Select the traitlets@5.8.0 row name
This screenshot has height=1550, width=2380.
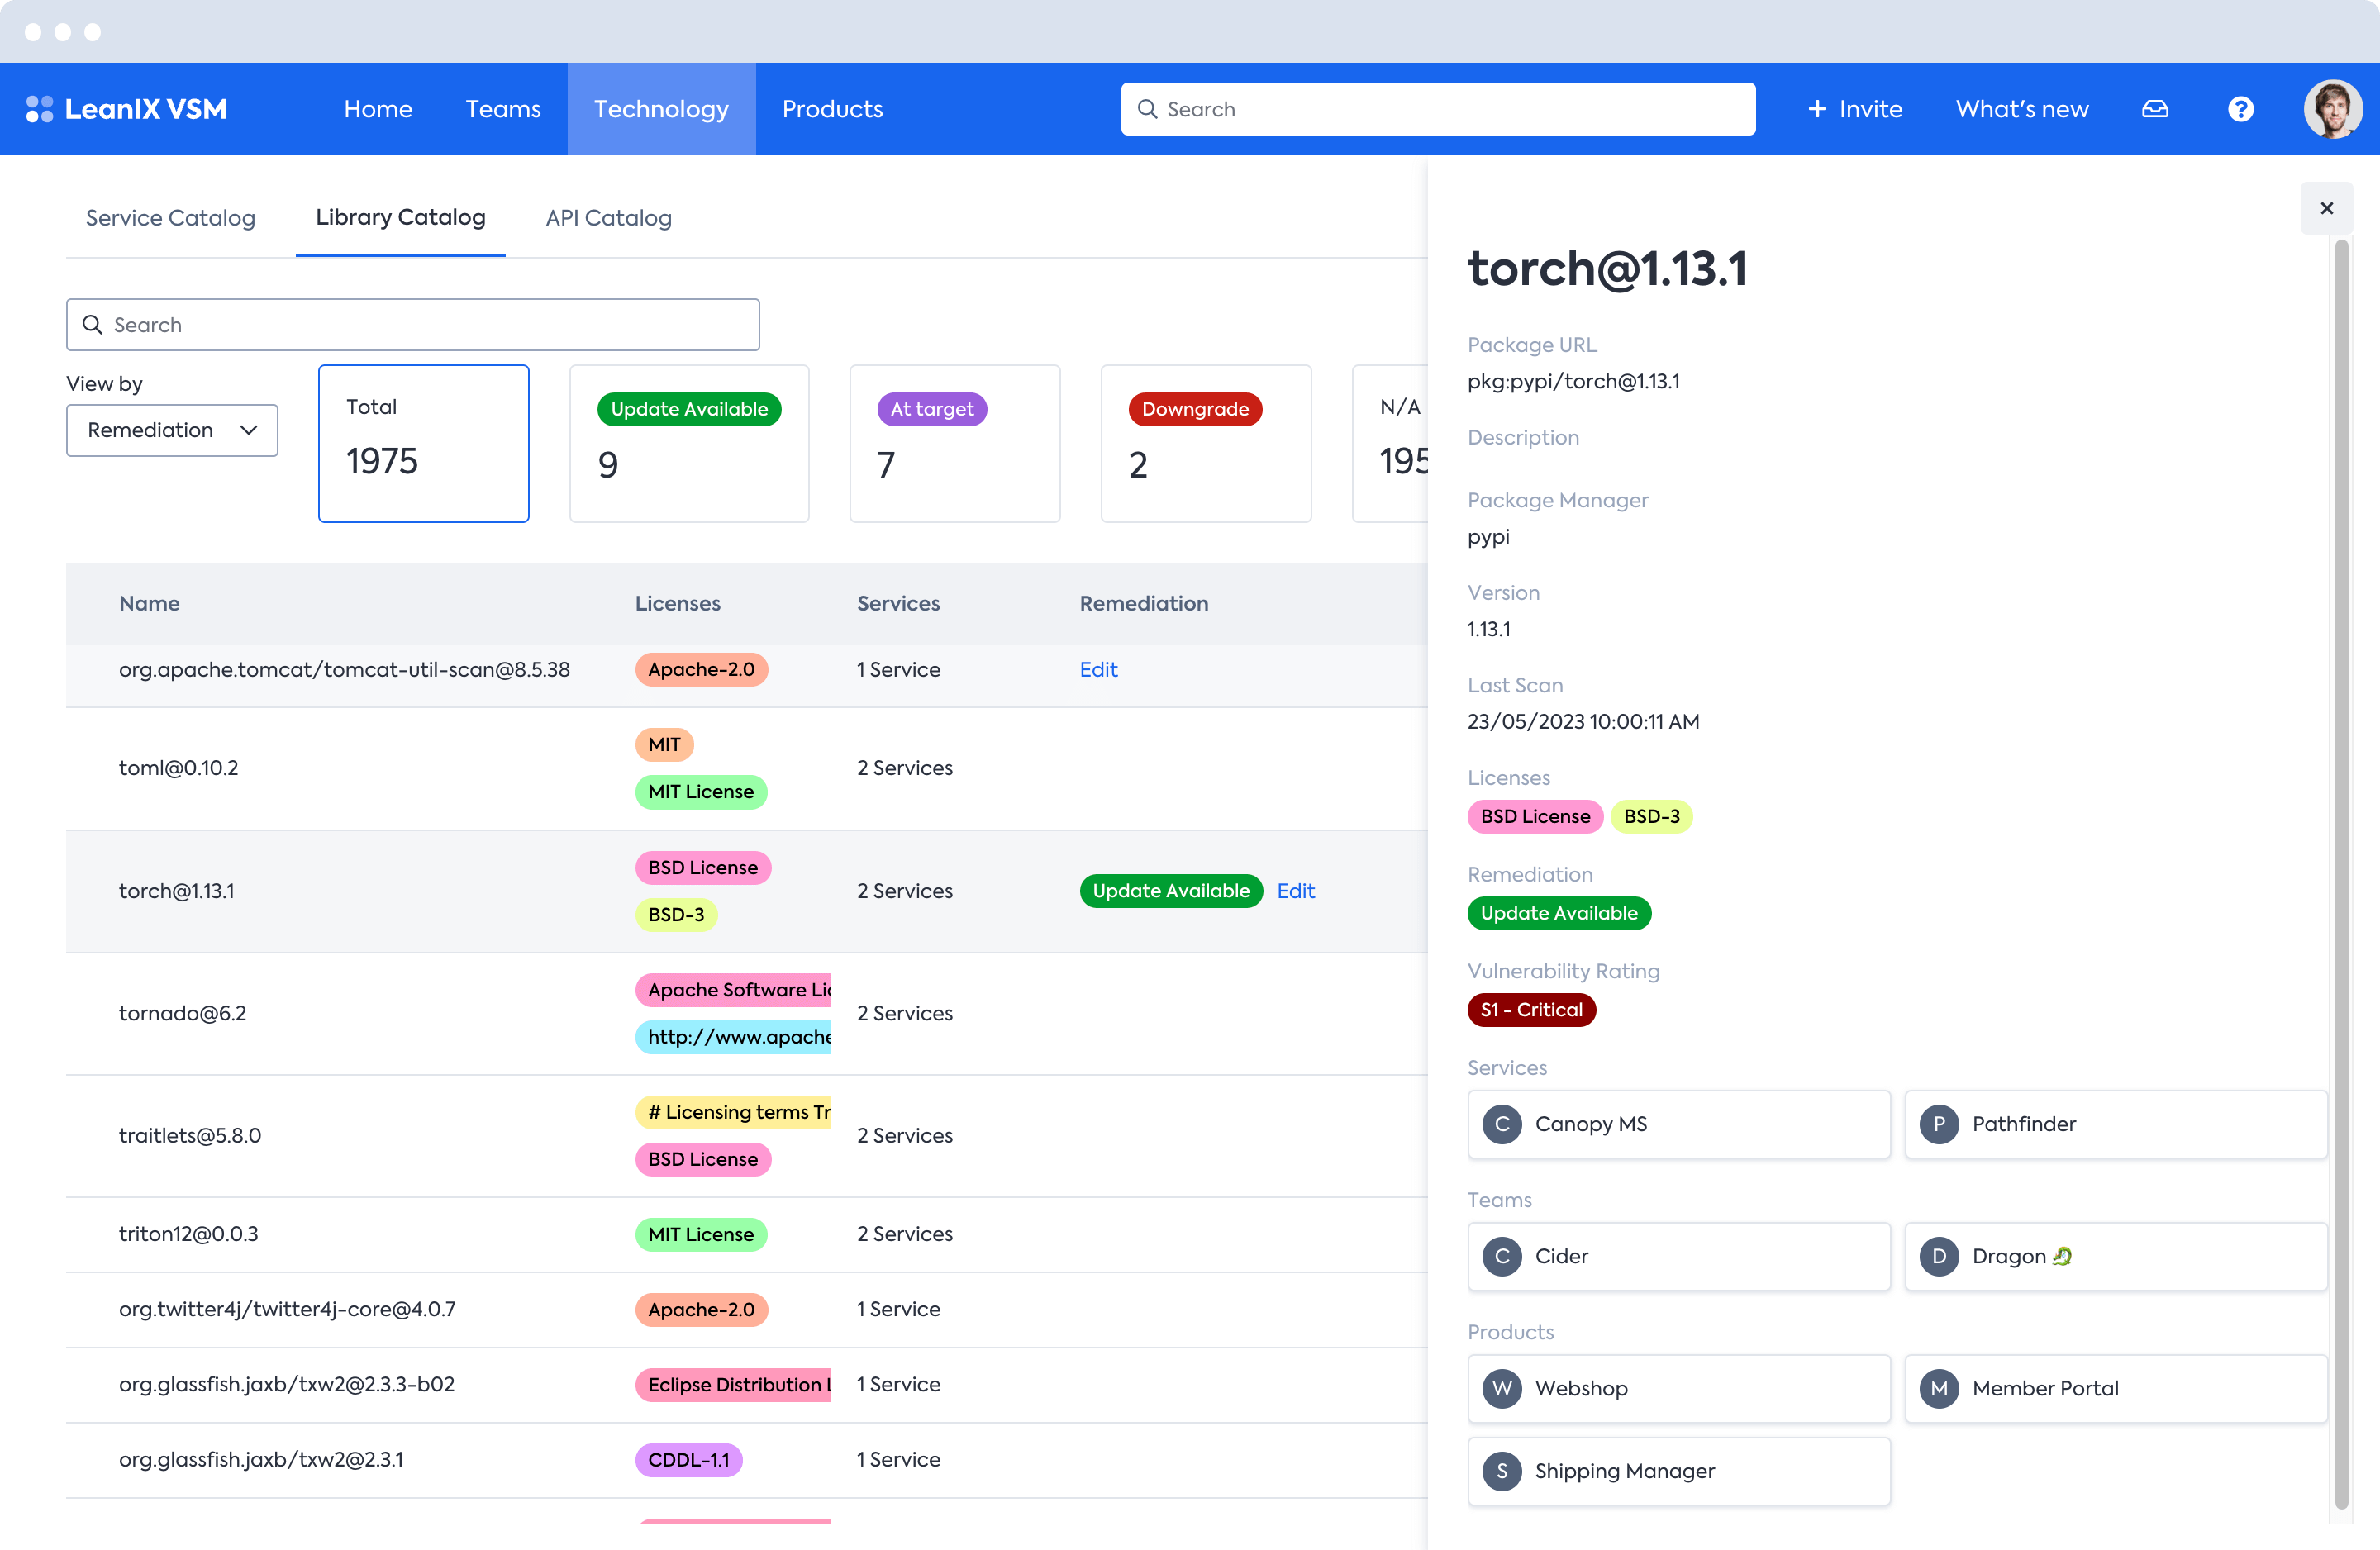pyautogui.click(x=189, y=1136)
